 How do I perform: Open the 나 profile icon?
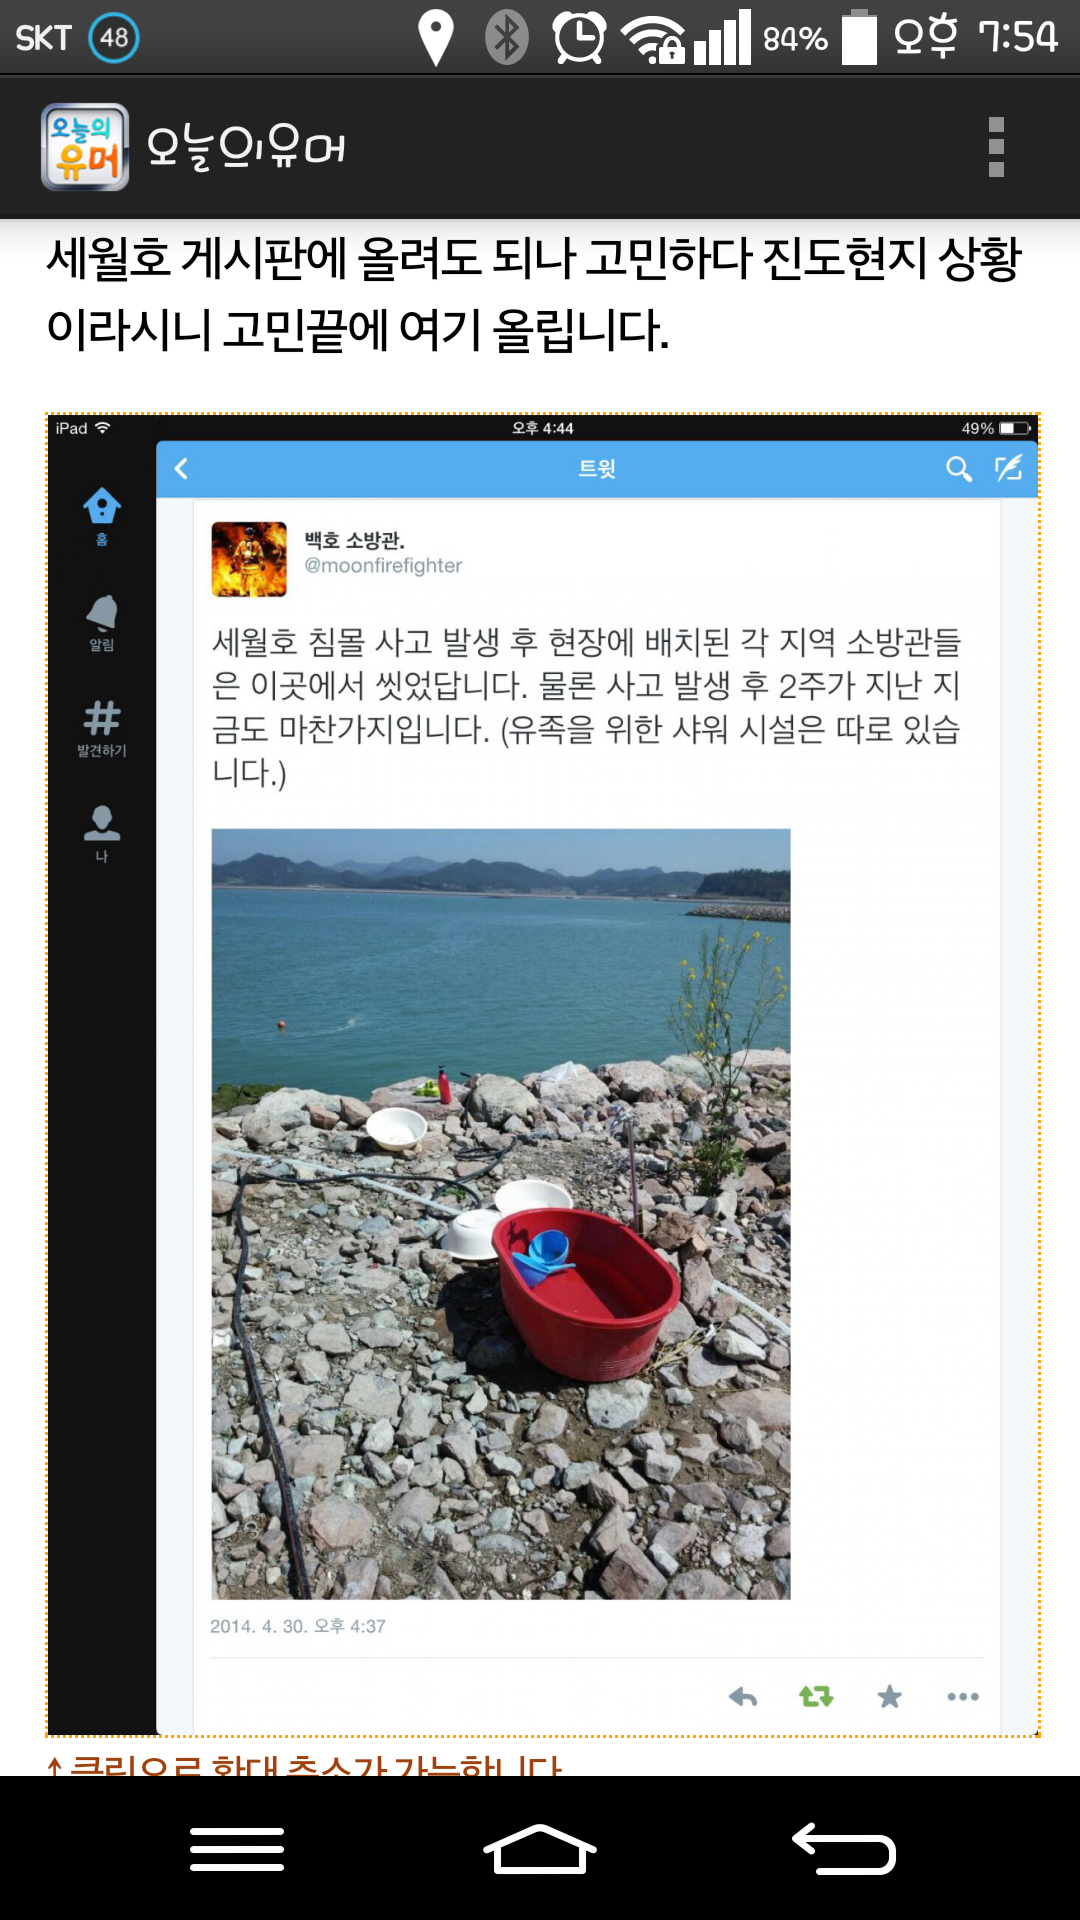[101, 832]
